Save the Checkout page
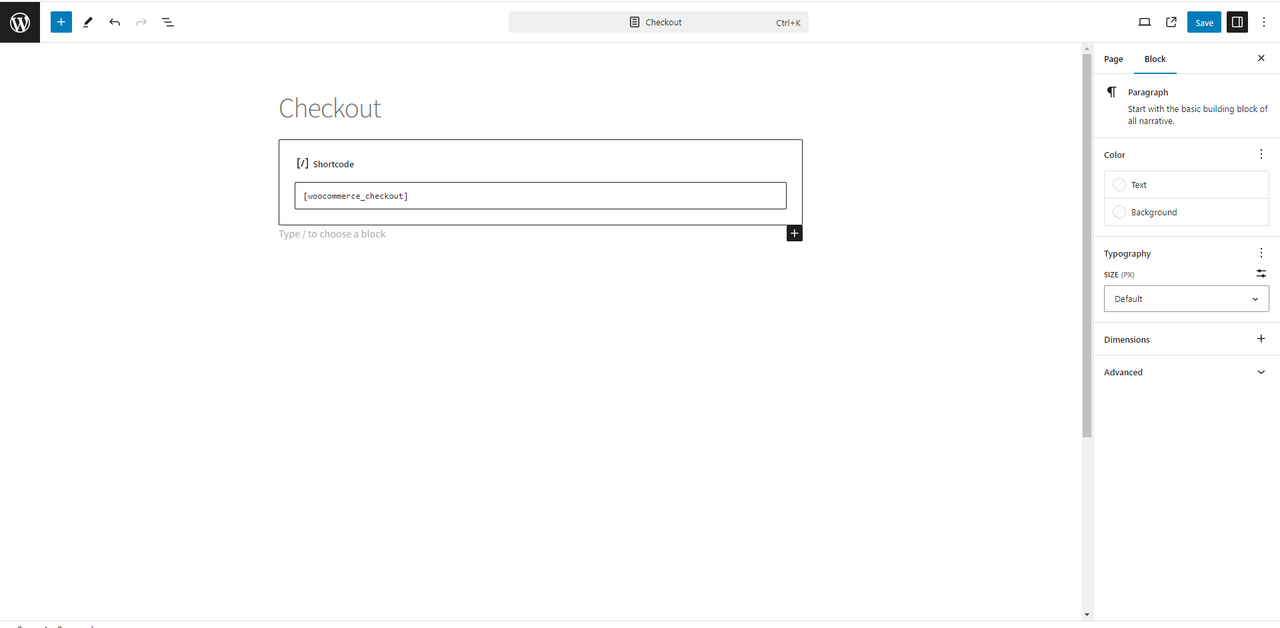 [x=1204, y=22]
